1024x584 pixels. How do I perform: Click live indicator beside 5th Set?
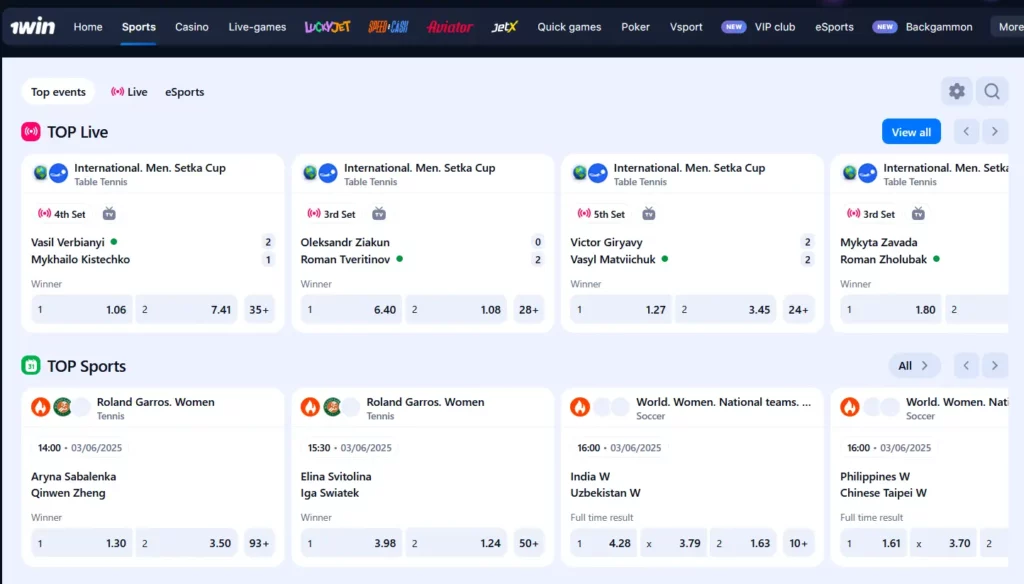pyautogui.click(x=584, y=214)
